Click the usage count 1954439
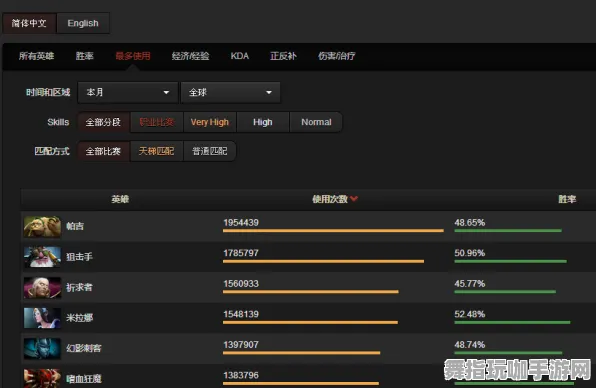Screen dimensions: 596x388 click(x=241, y=223)
